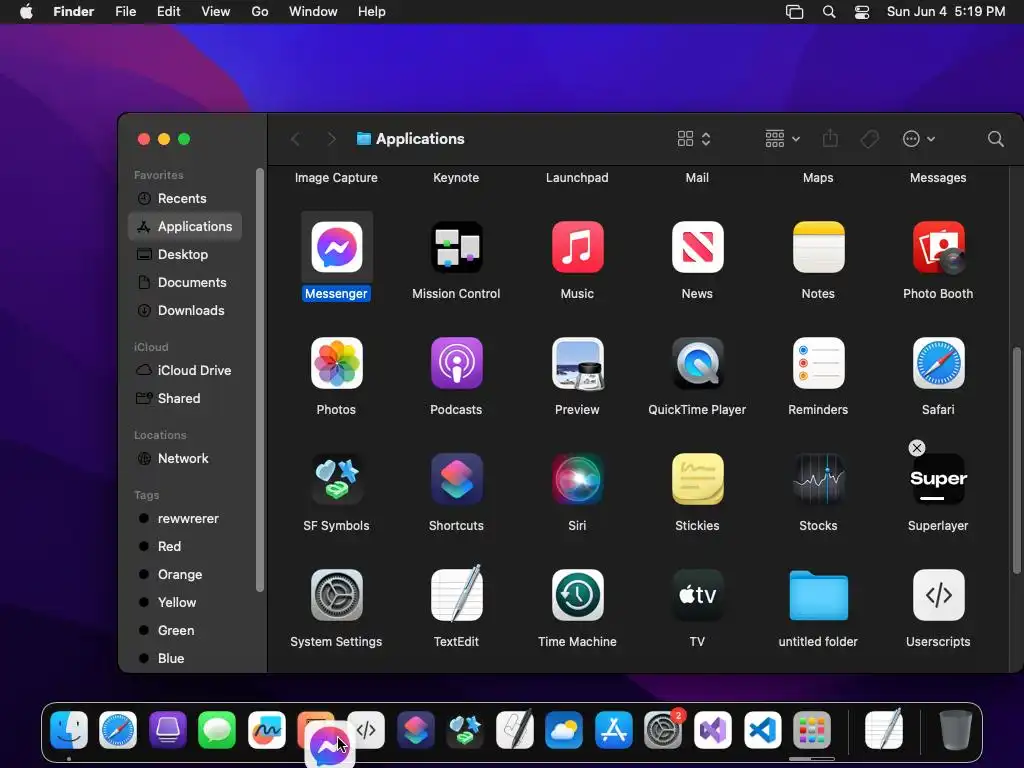Select the Shortcuts icon in Applications window
The image size is (1024, 768).
pos(456,479)
